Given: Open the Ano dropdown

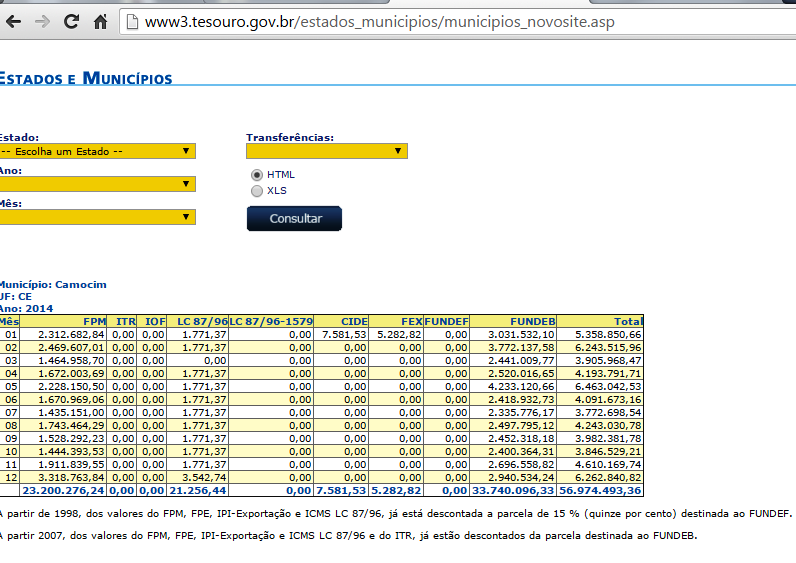Looking at the screenshot, I should (97, 184).
